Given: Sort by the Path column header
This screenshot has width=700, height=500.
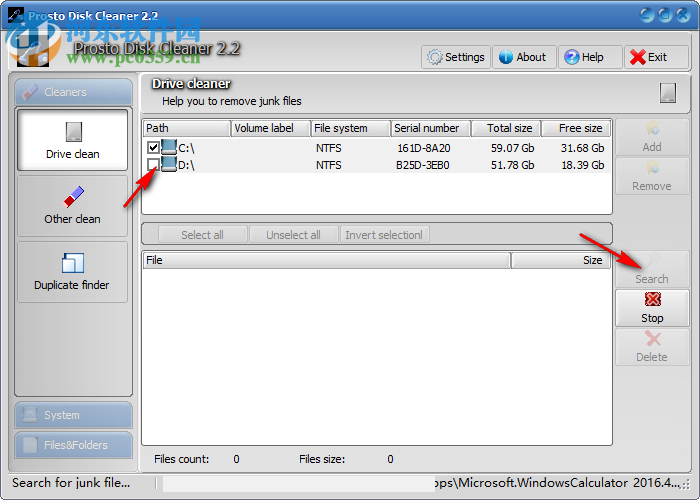Looking at the screenshot, I should point(187,128).
